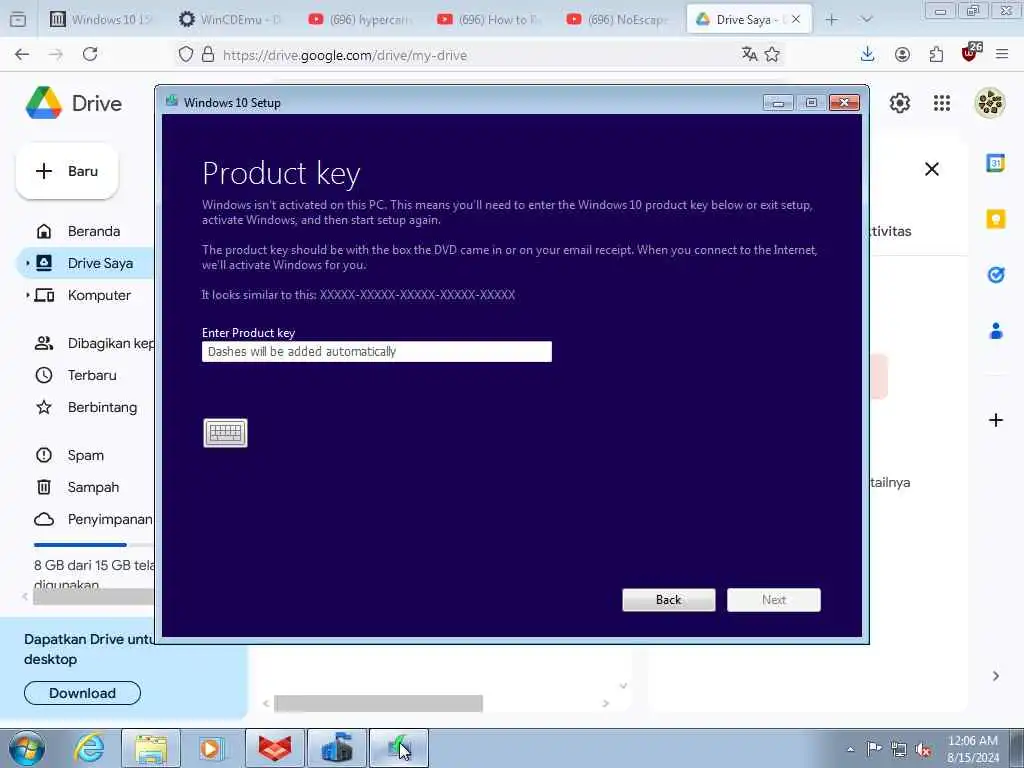The image size is (1024, 768).
Task: Collapse side panel with chevron arrow
Action: coord(995,676)
